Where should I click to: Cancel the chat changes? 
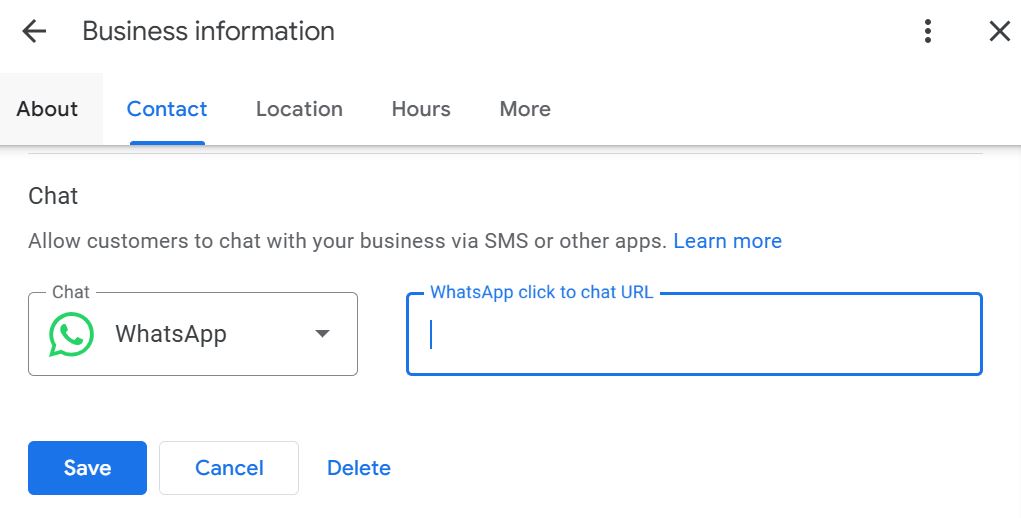[229, 468]
